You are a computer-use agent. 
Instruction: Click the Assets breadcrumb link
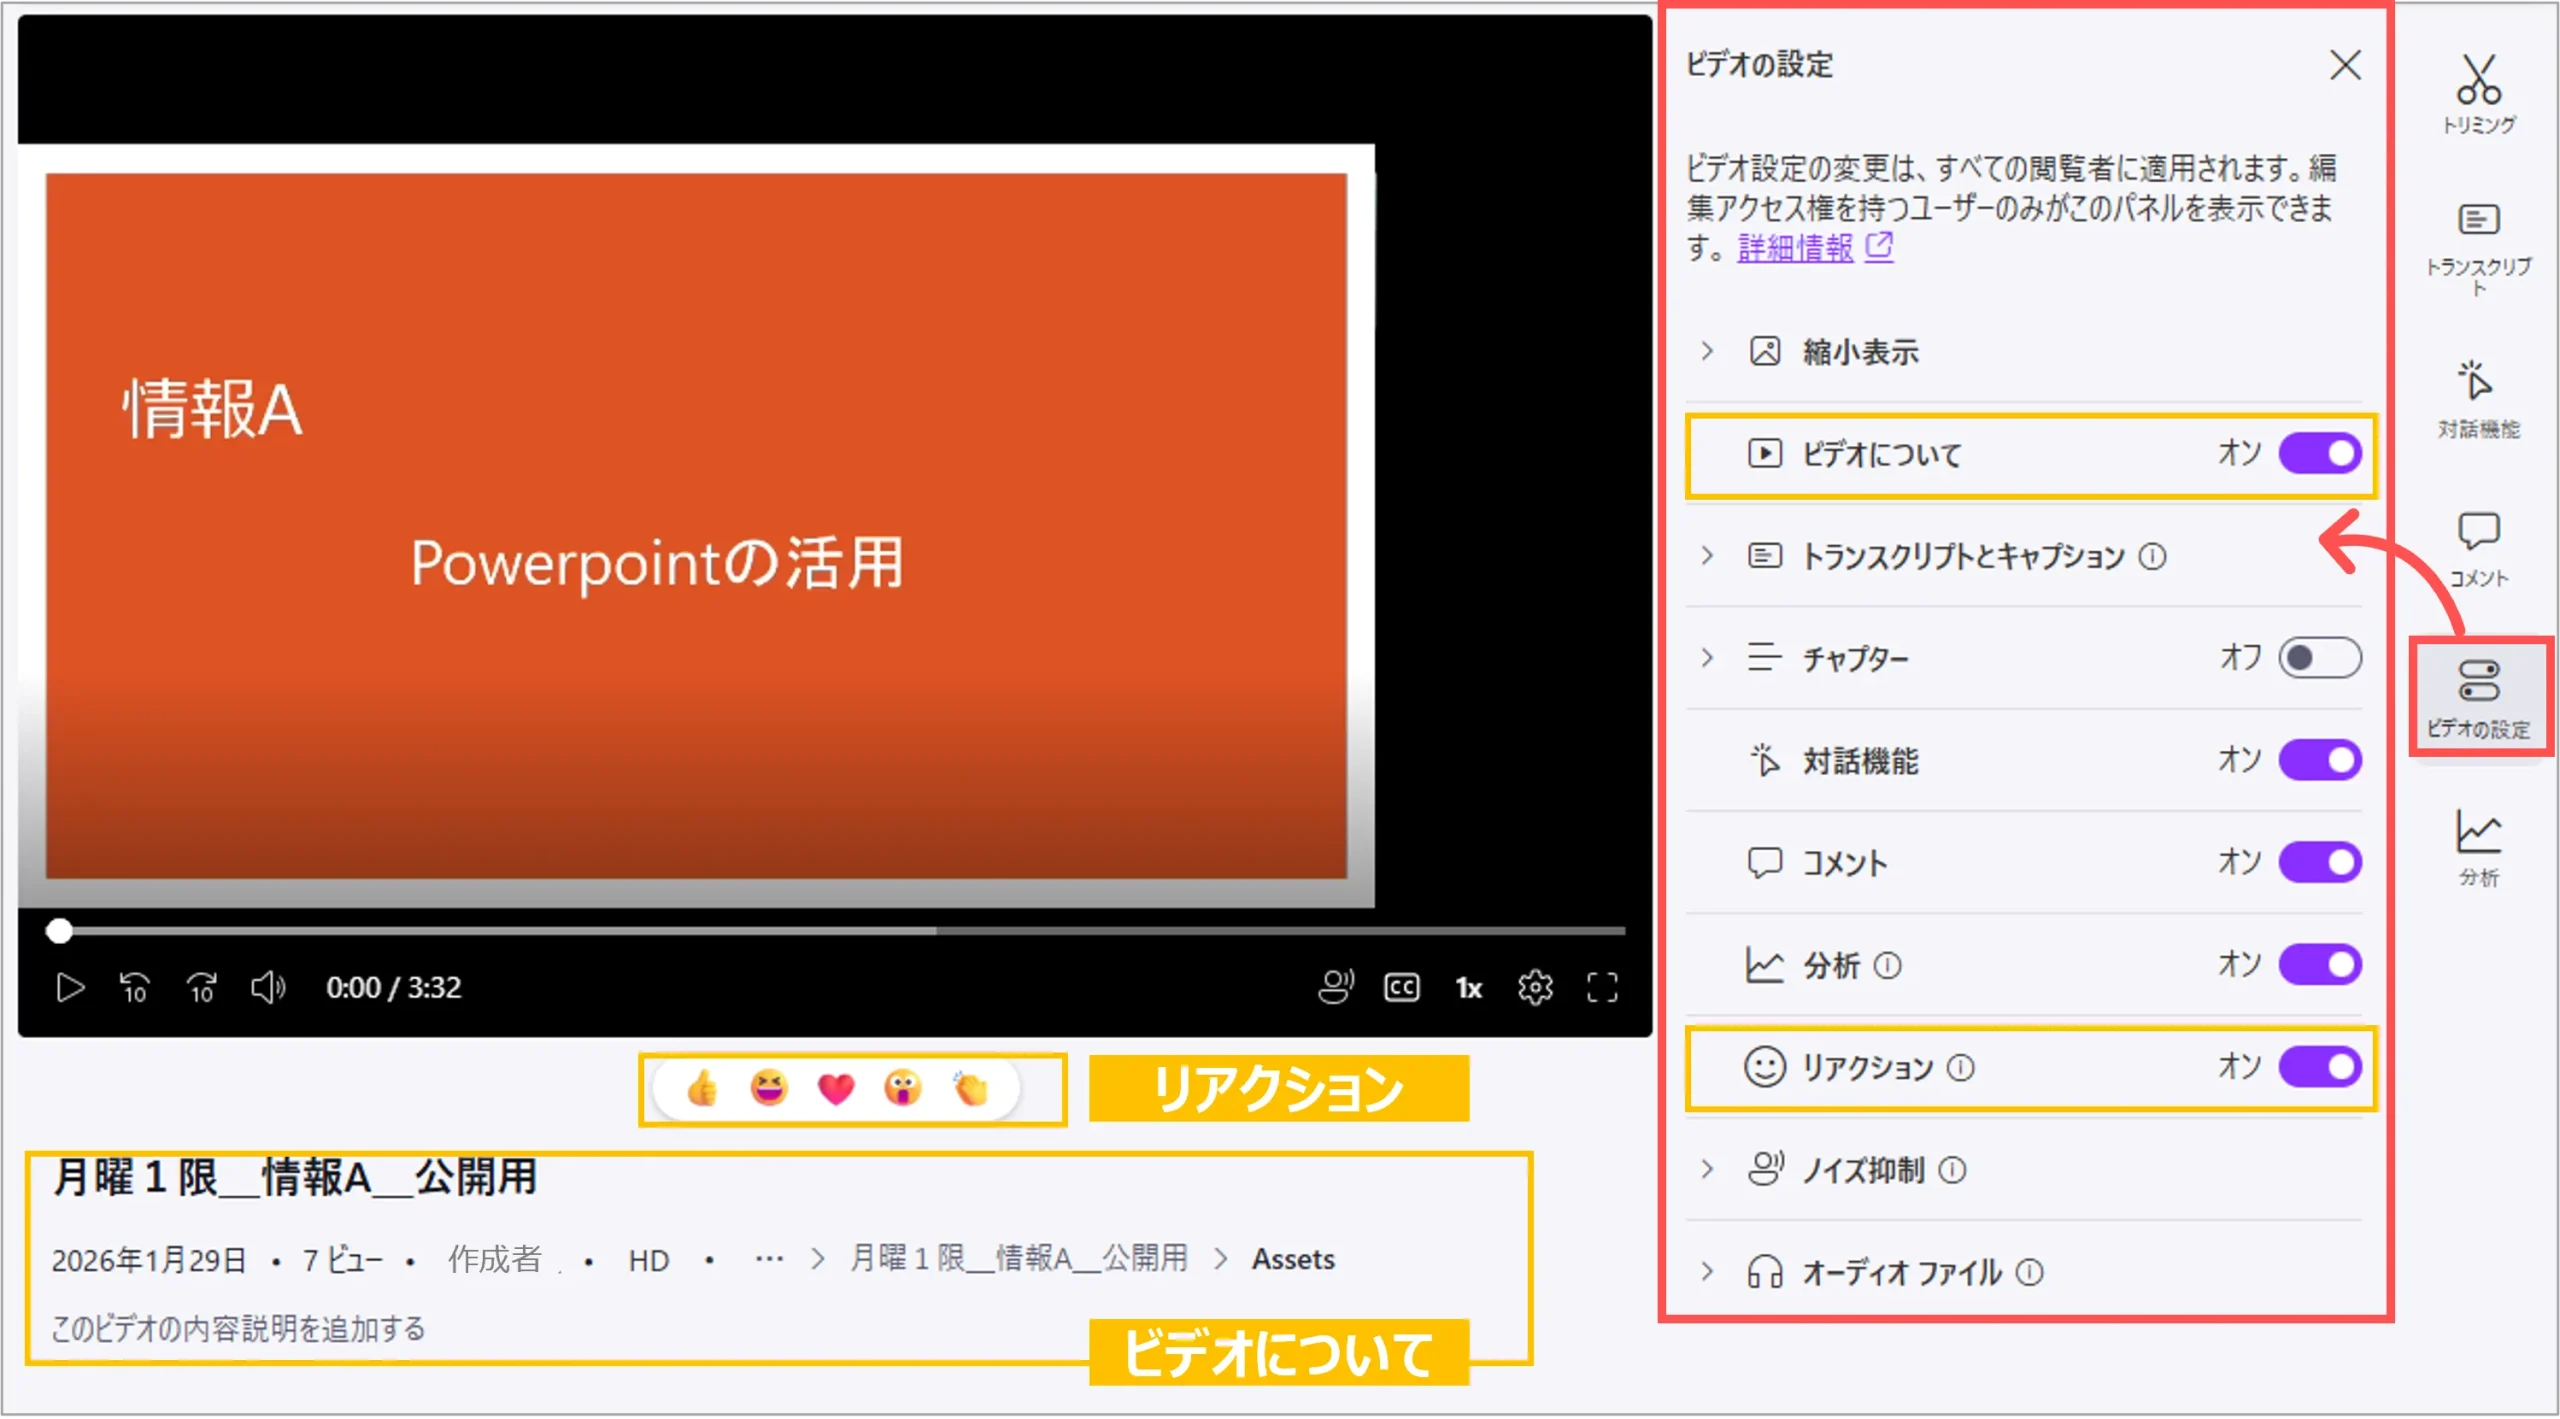(1292, 1259)
